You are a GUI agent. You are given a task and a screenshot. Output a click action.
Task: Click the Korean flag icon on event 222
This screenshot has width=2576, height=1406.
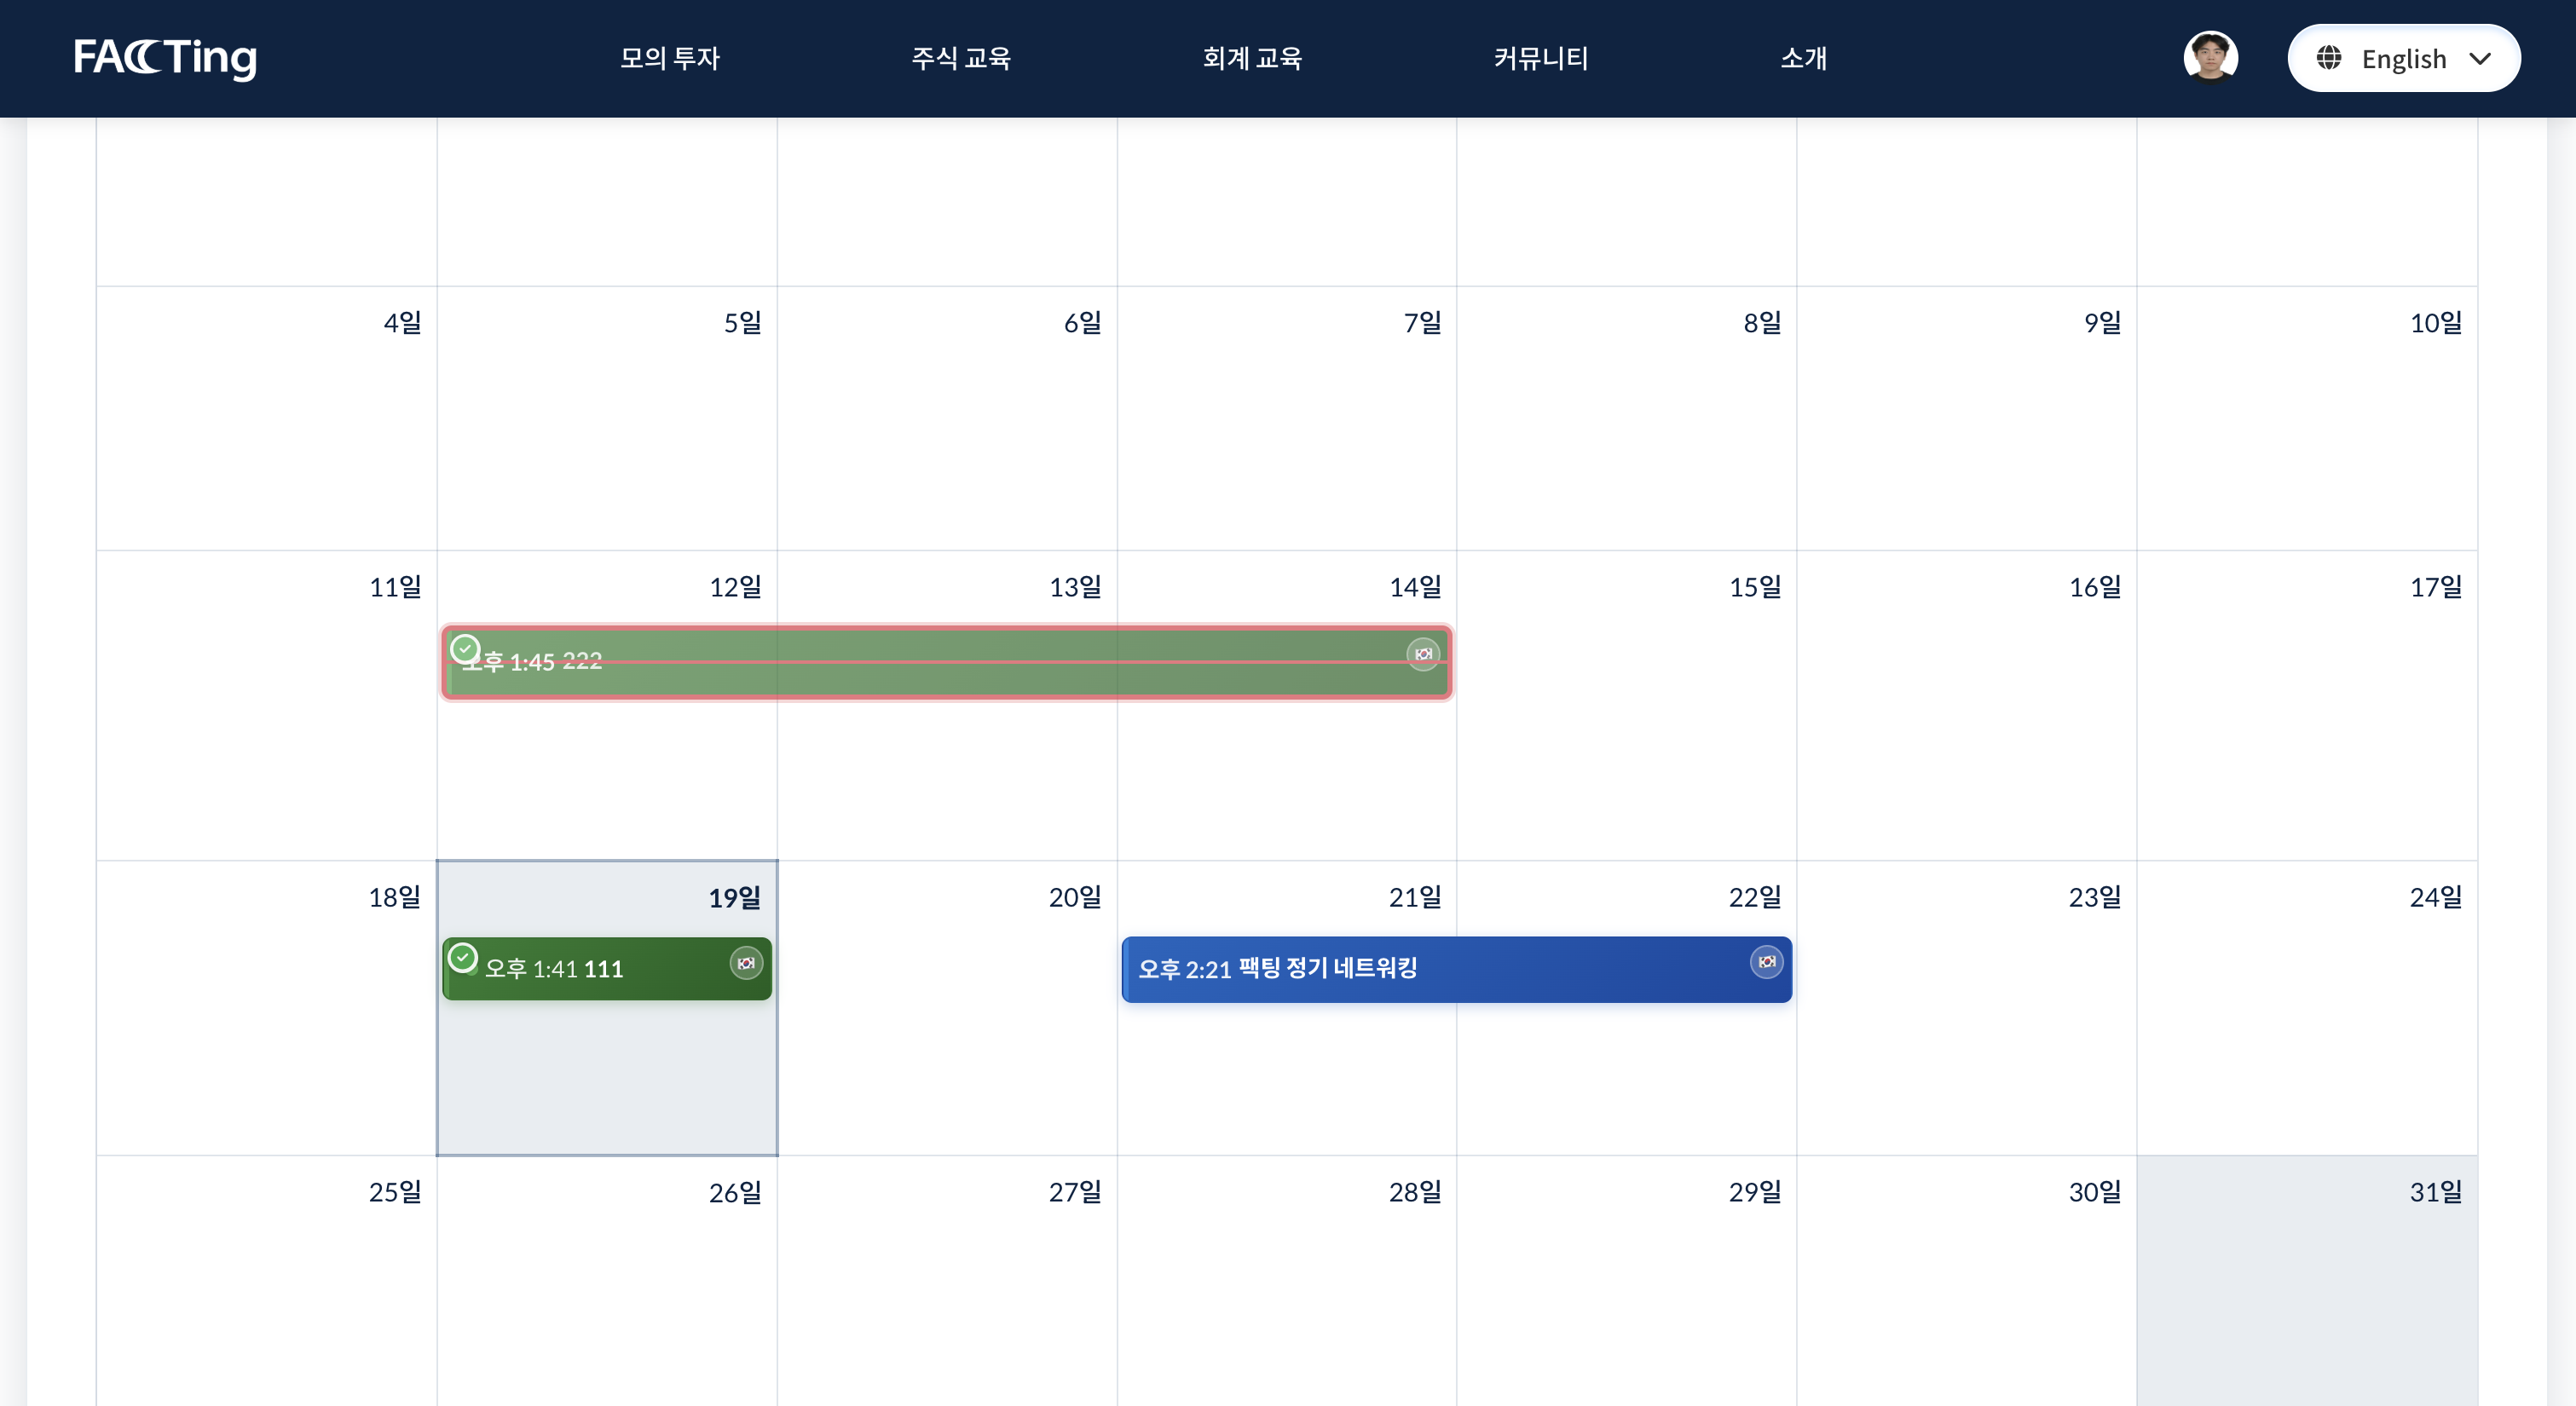click(1423, 654)
